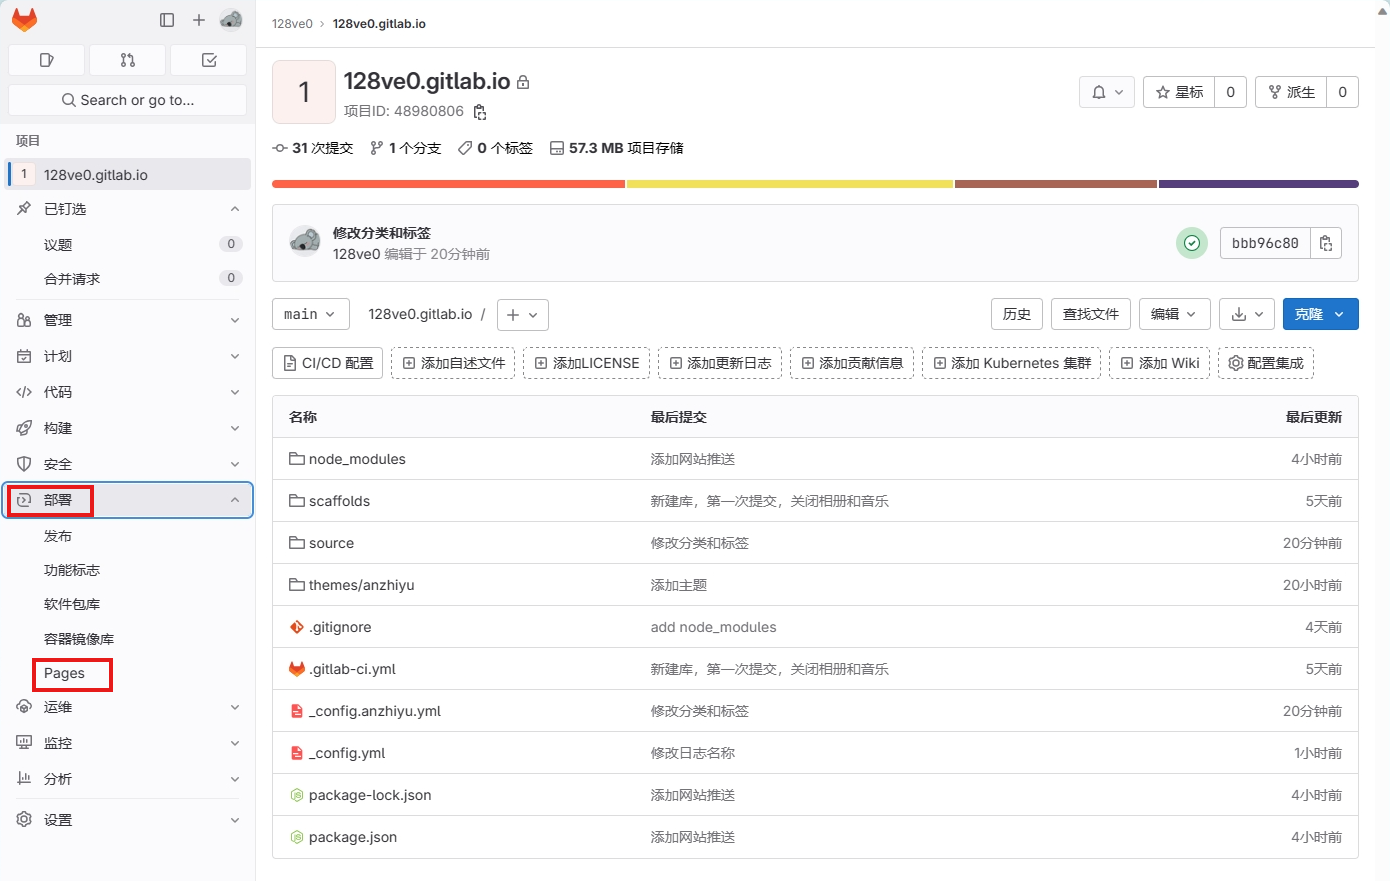
Task: Copy commit SHA bbb96c80 with clipboard icon
Action: [1326, 243]
